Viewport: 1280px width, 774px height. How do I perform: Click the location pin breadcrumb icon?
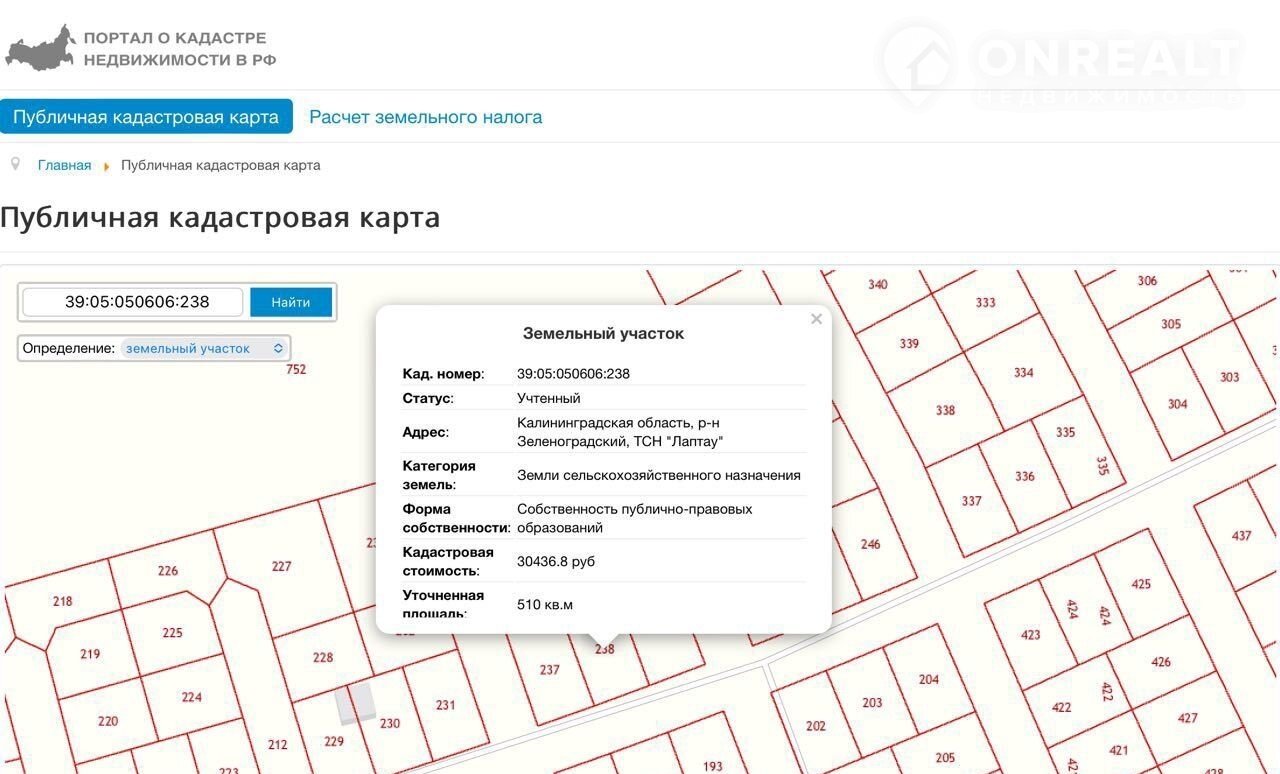pos(14,164)
